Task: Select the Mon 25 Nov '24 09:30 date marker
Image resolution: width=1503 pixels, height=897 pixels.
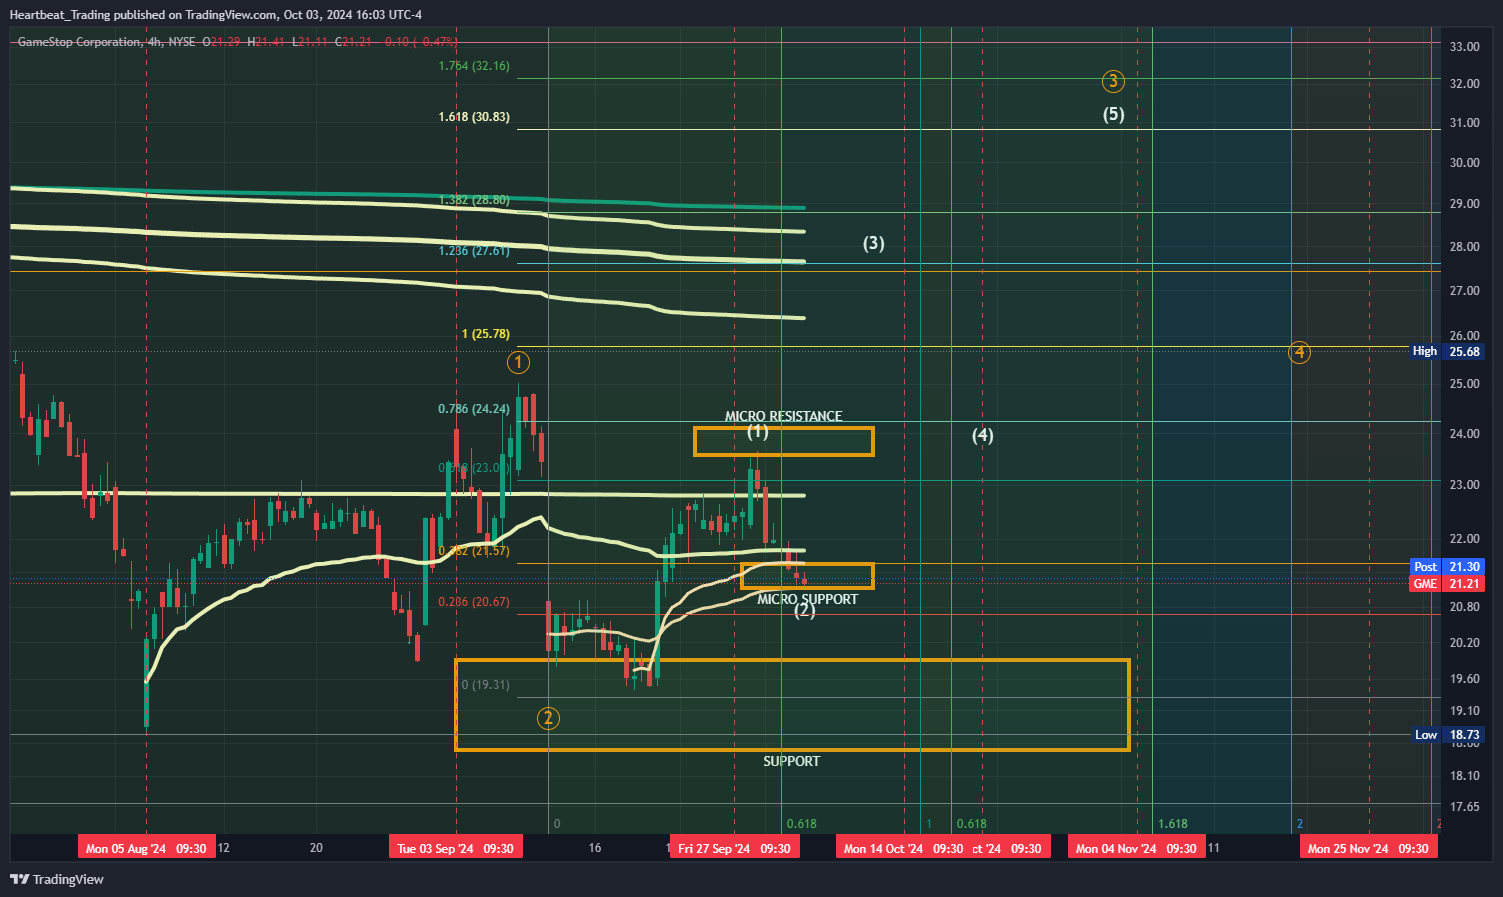Action: tap(1368, 848)
